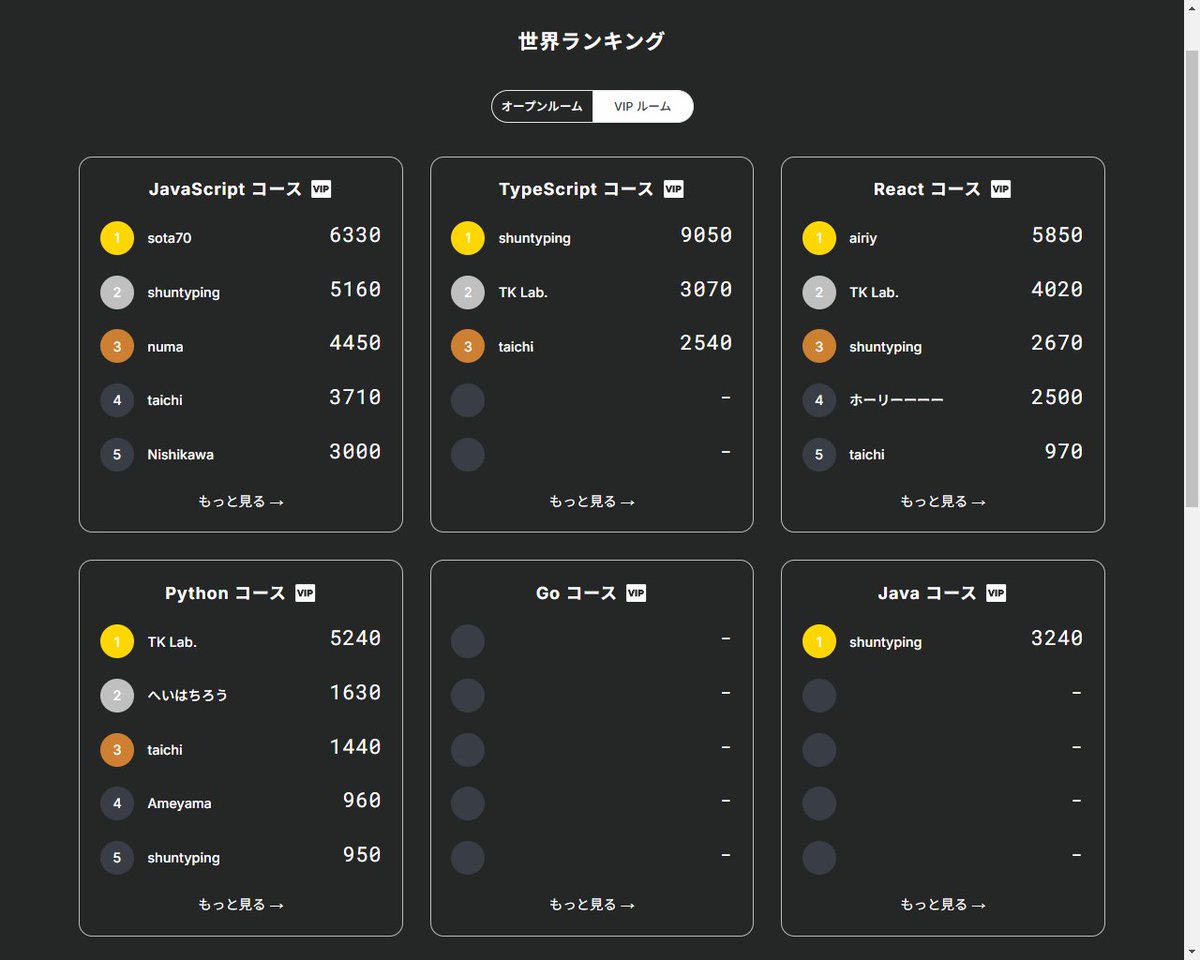
Task: Select shuntyping in Java コース ranking
Action: 886,642
